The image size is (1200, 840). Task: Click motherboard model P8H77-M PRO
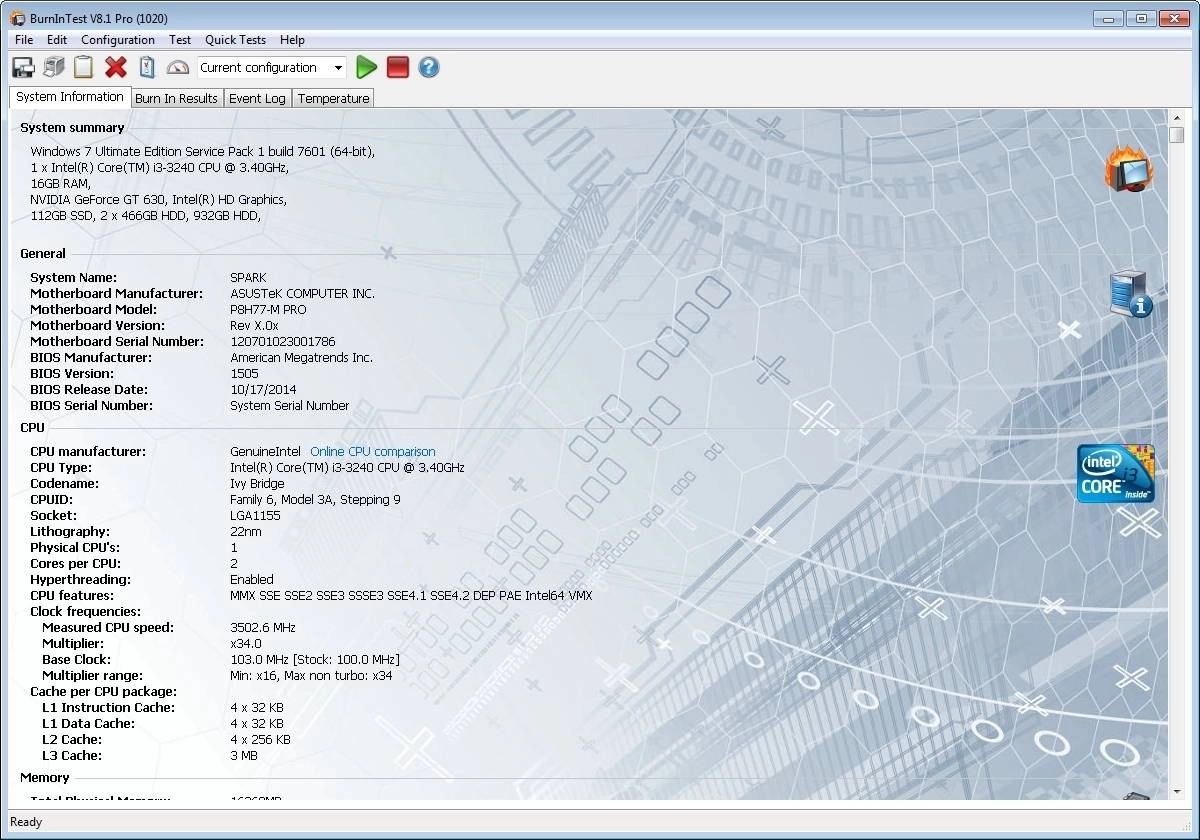coord(268,310)
